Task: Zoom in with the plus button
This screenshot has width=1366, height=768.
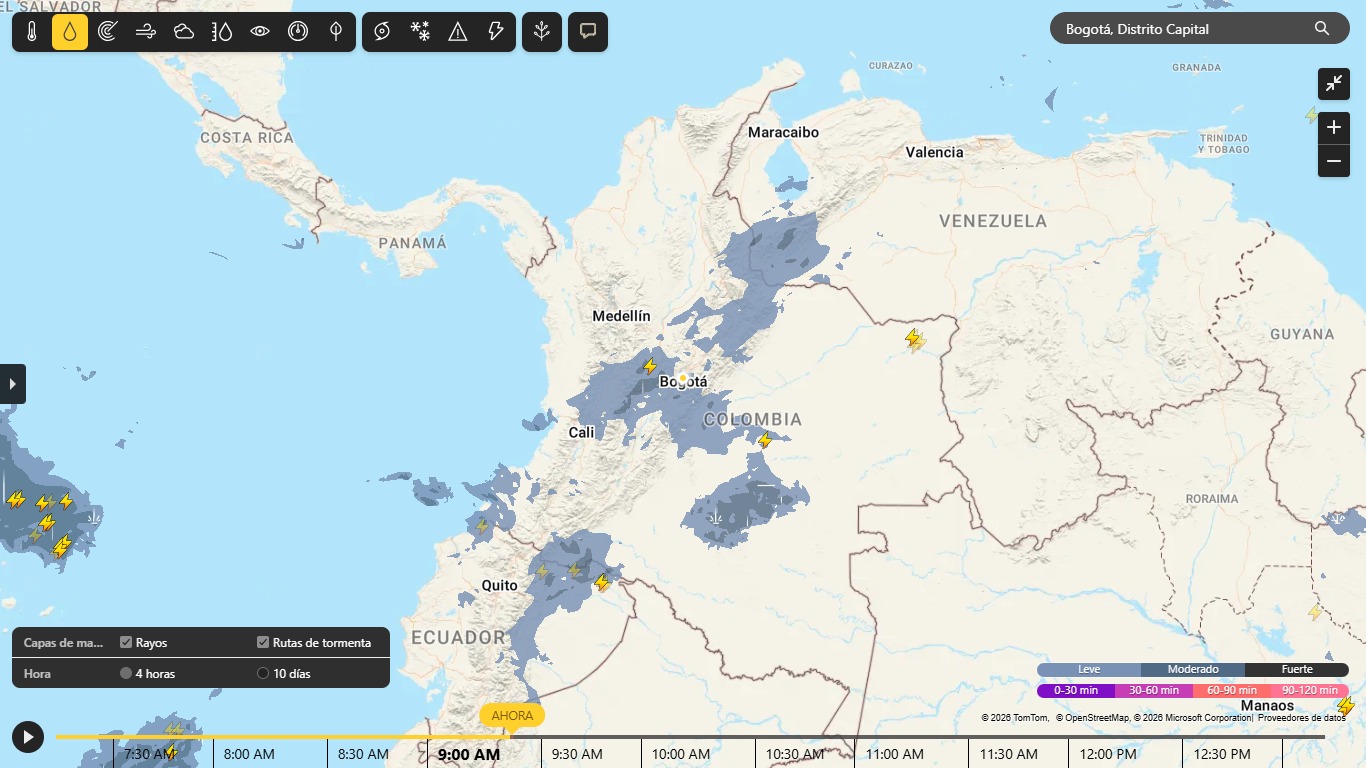Action: (1334, 128)
